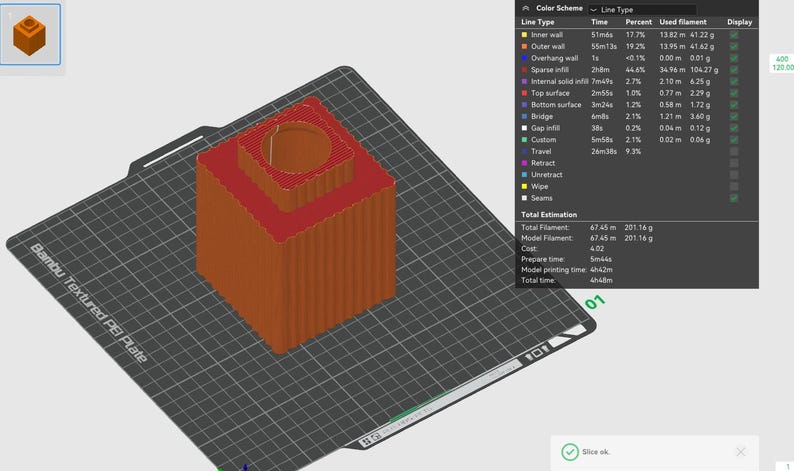Click the Sparse infill dark red swatch
The image size is (794, 471).
point(524,70)
